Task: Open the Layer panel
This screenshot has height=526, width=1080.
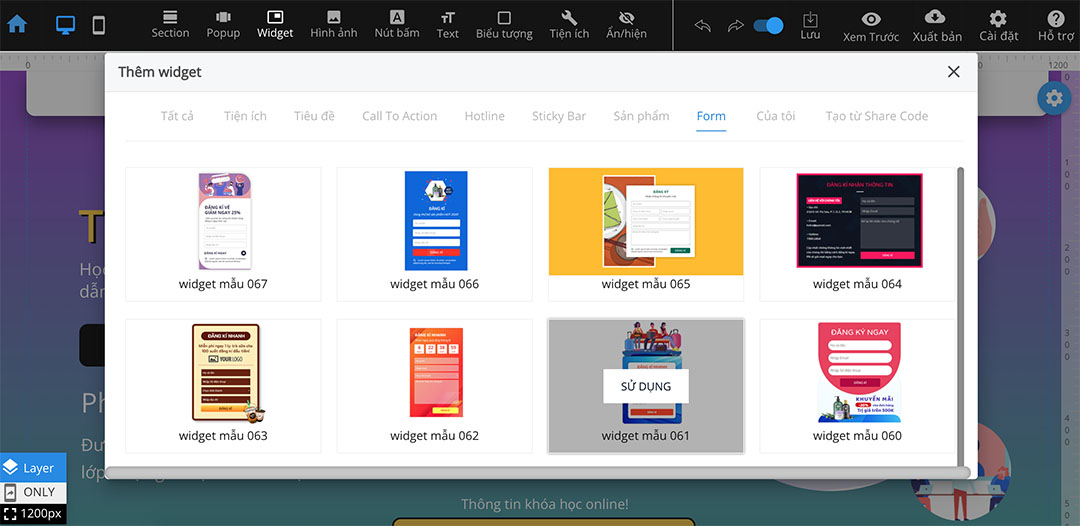Action: coord(33,467)
